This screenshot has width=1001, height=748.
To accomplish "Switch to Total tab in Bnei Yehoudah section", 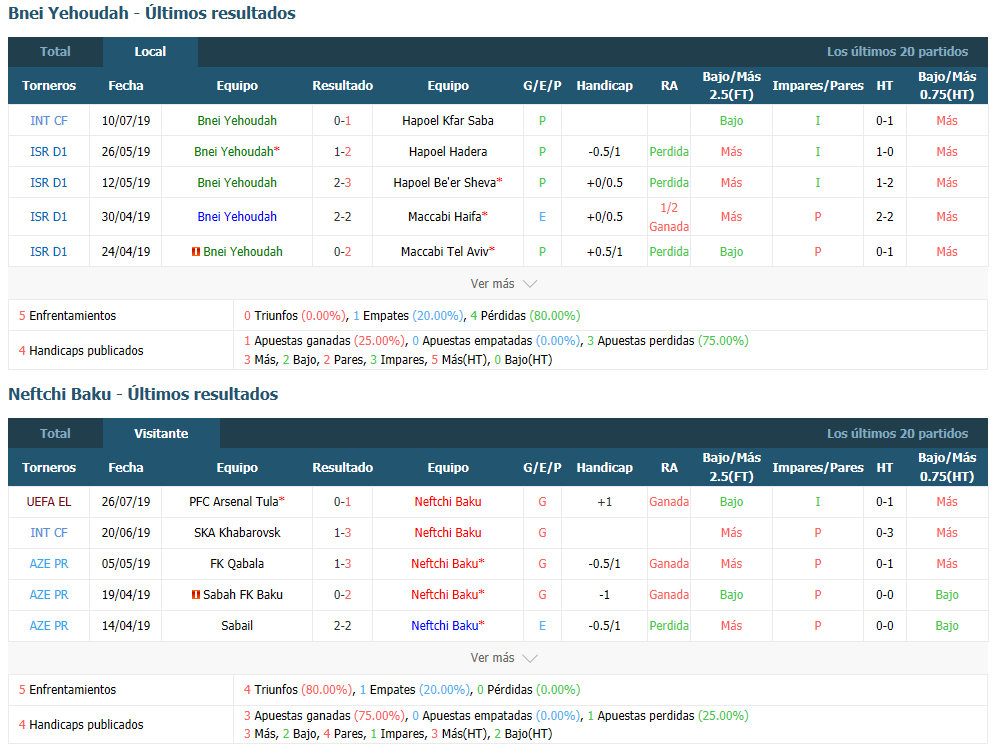I will click(x=56, y=52).
